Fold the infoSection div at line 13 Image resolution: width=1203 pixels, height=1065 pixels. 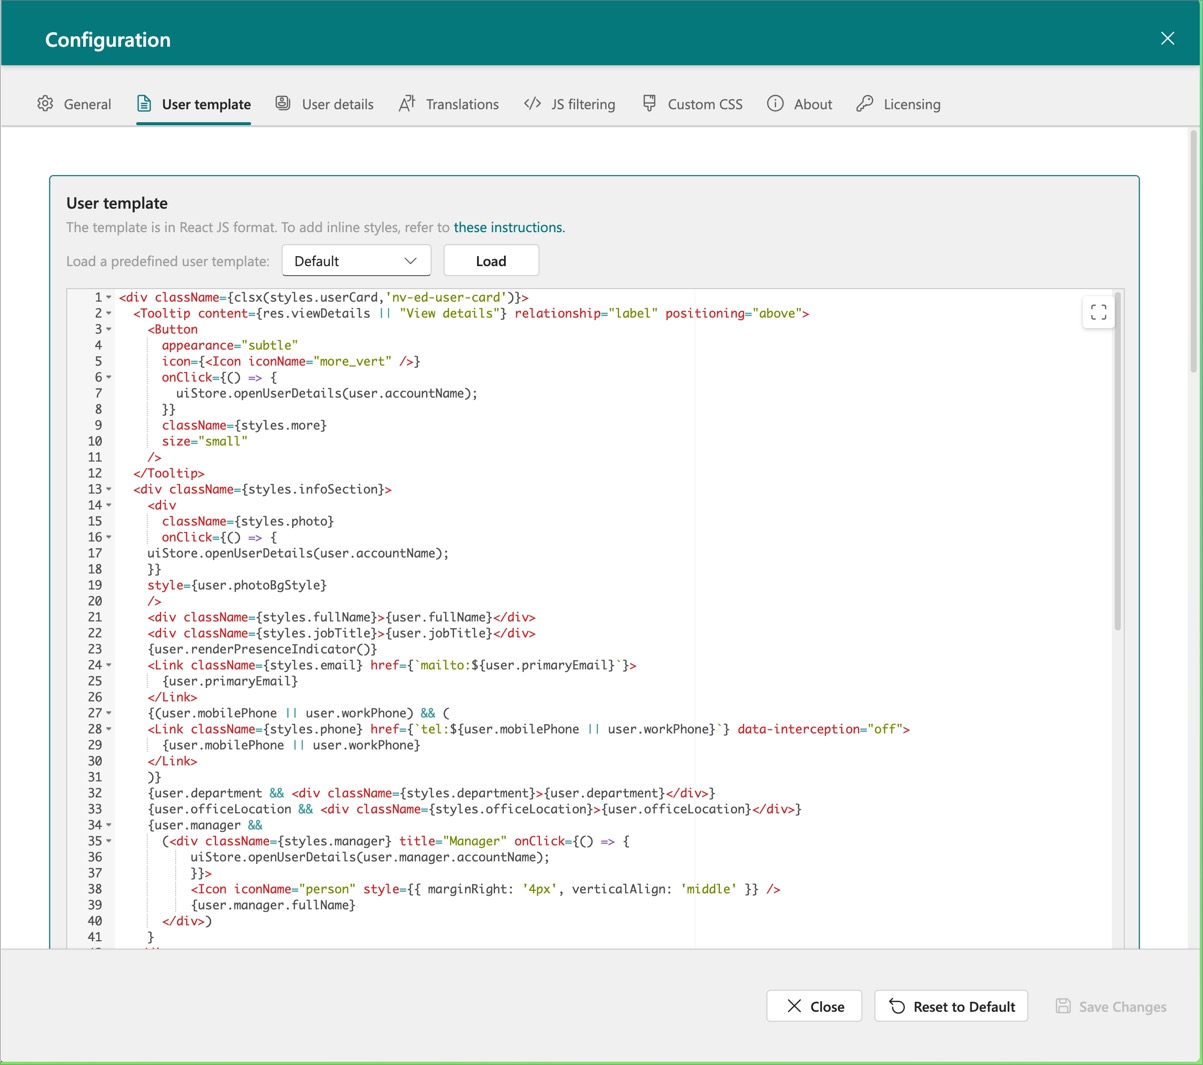109,490
